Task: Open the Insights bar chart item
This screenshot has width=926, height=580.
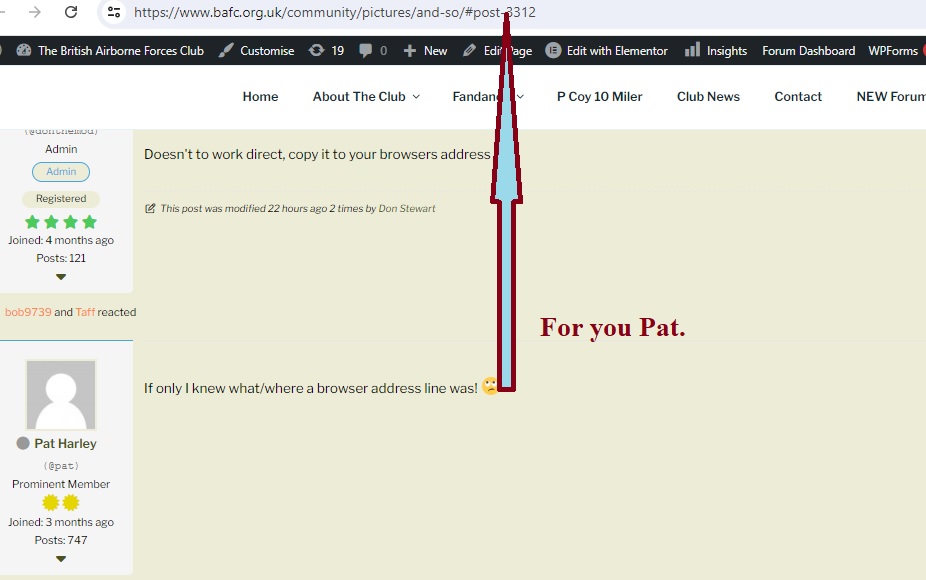Action: 716,50
